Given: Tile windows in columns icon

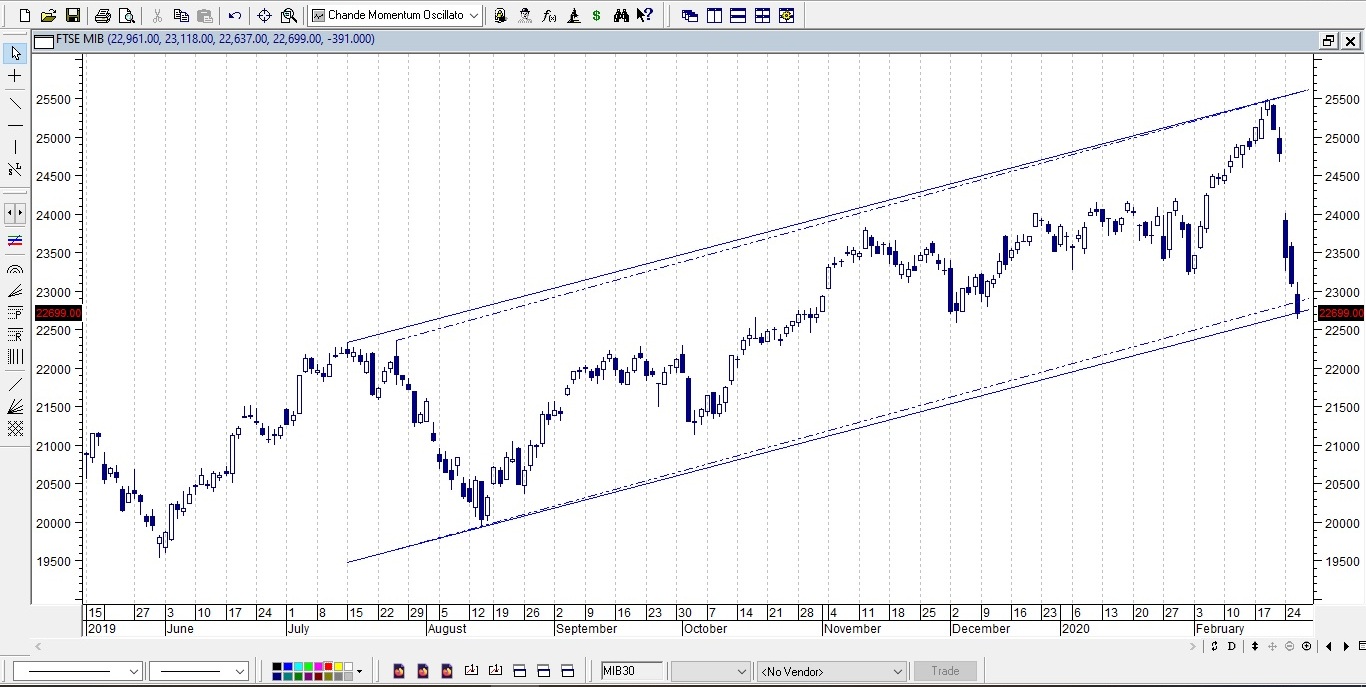Looking at the screenshot, I should 714,15.
